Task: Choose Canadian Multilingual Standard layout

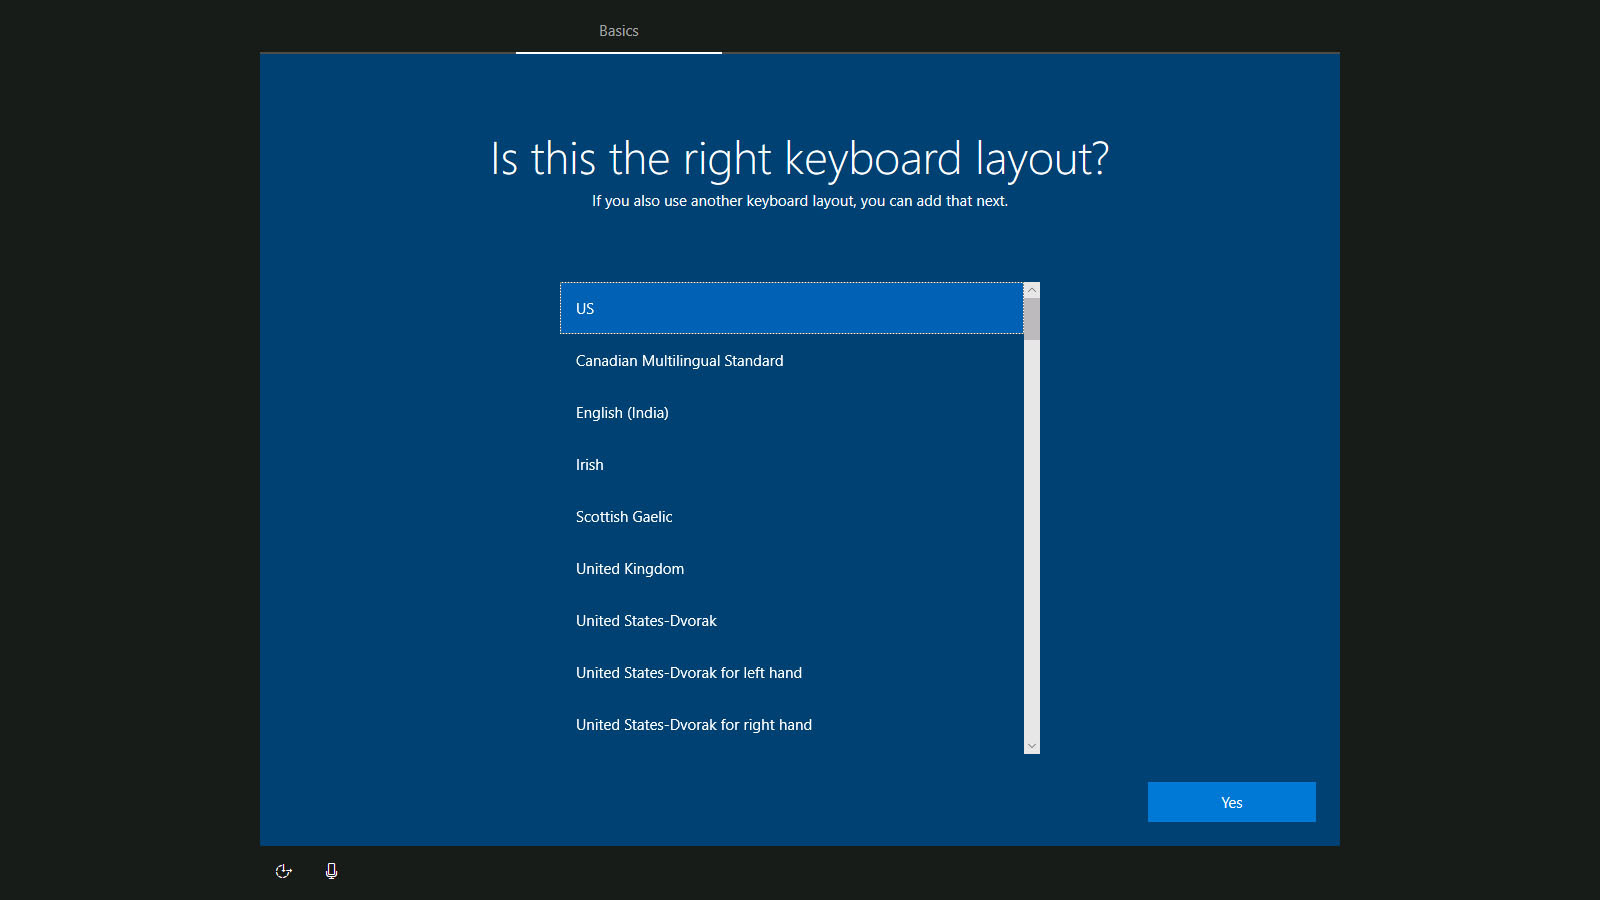Action: 680,361
